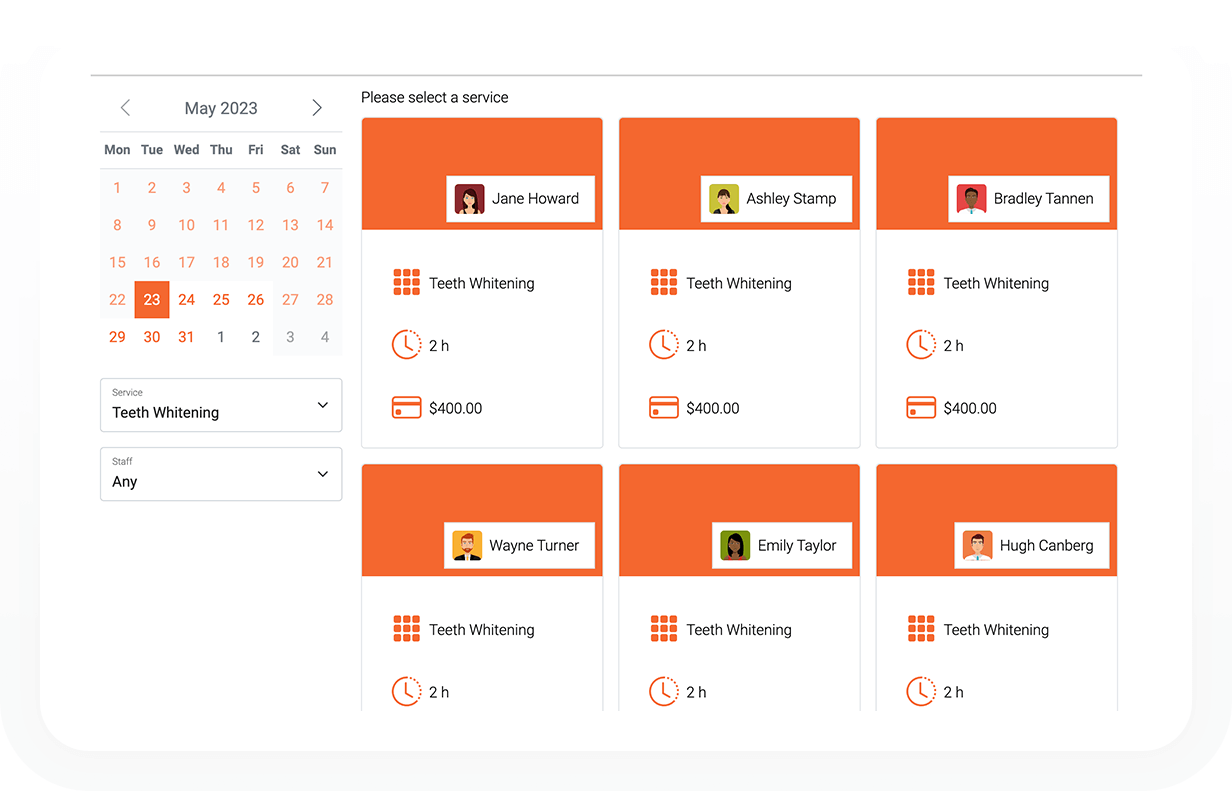Screen dimensions: 1232x791
Task: Click June 1 in the calendar
Action: pos(221,337)
